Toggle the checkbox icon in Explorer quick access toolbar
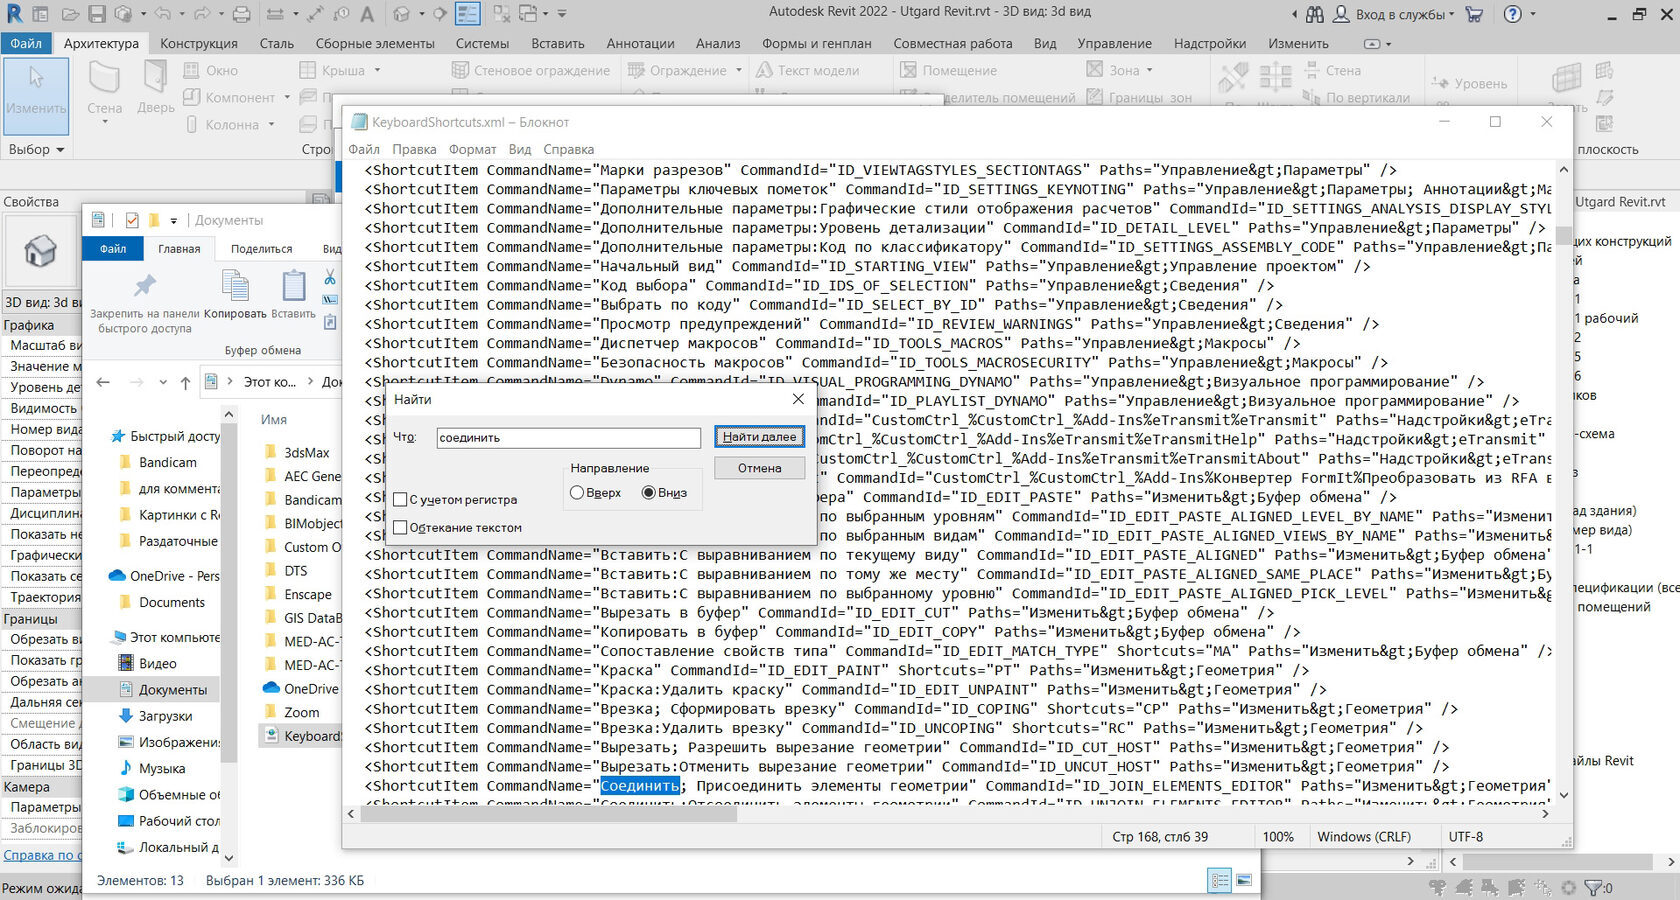1680x900 pixels. (x=132, y=220)
